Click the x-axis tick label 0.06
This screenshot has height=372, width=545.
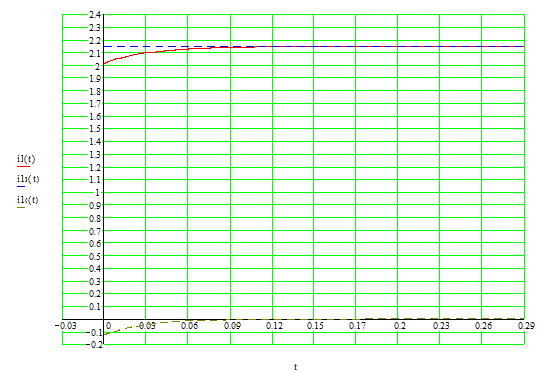click(189, 326)
